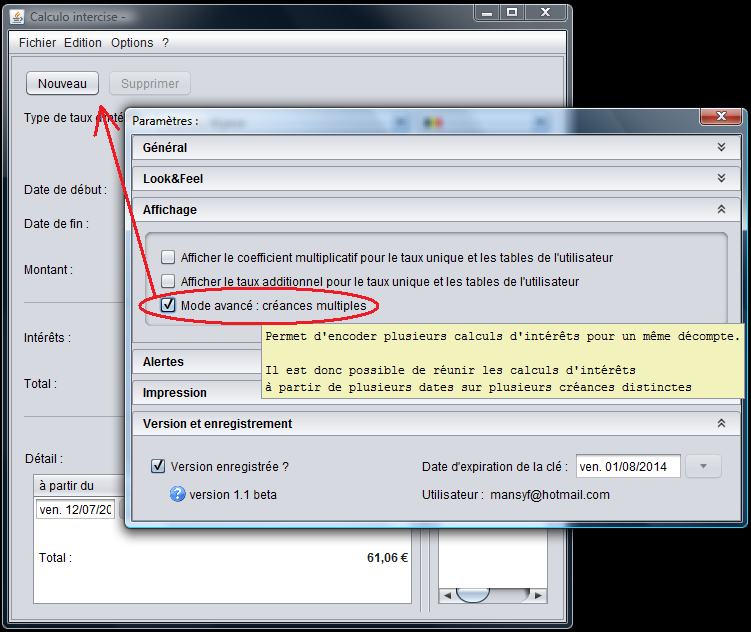Click the Nouveau button
751x632 pixels.
pos(62,84)
